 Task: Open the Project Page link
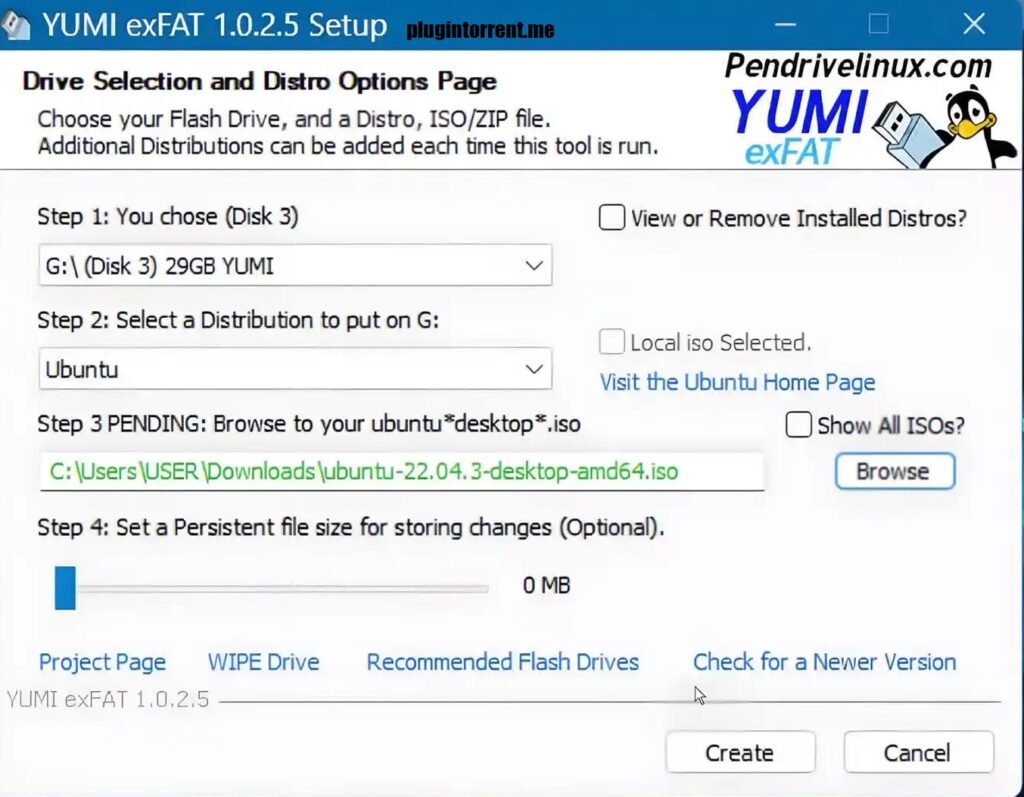103,662
